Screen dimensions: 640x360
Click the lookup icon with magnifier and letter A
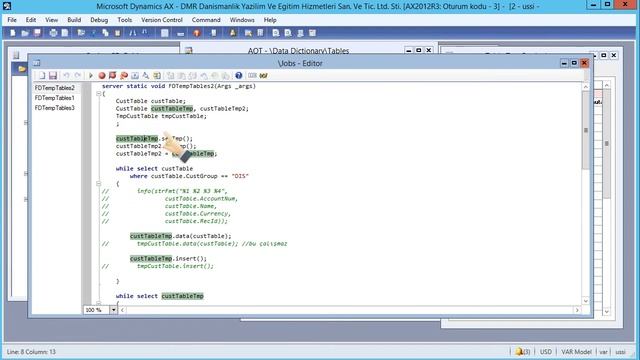tap(146, 76)
